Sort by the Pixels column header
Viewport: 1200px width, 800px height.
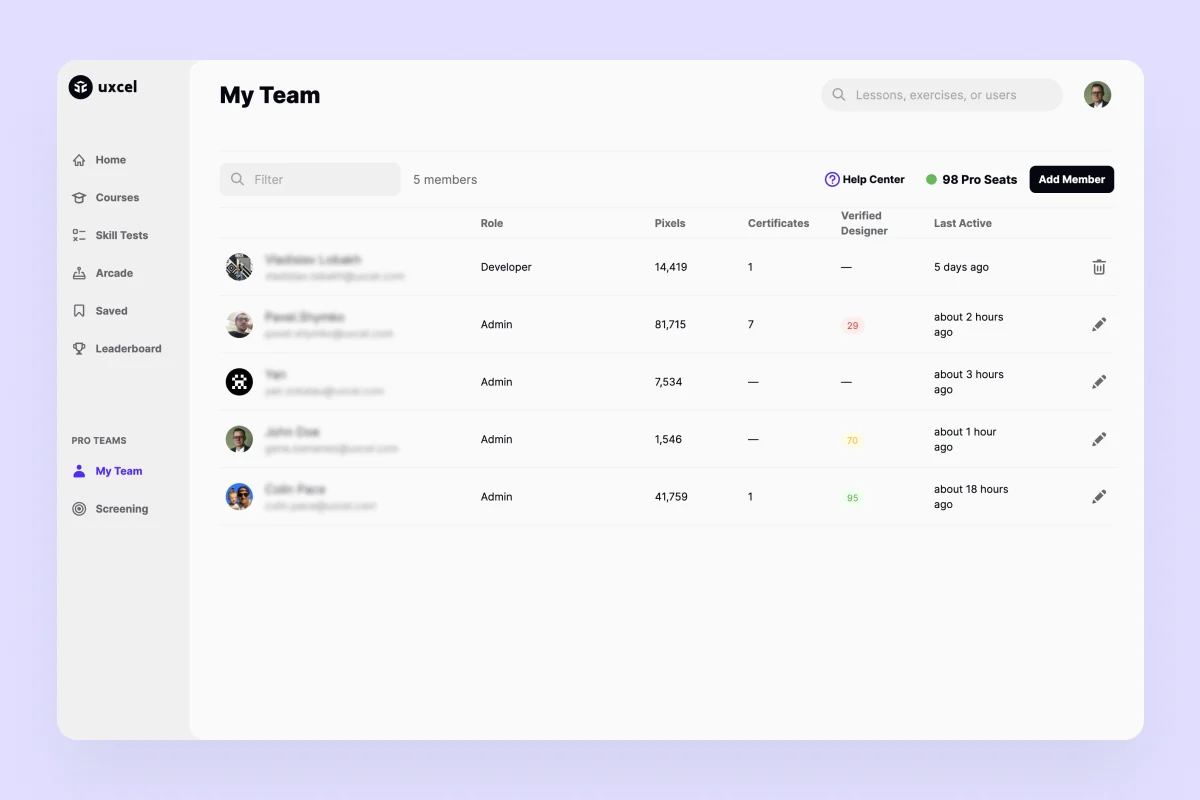(670, 223)
